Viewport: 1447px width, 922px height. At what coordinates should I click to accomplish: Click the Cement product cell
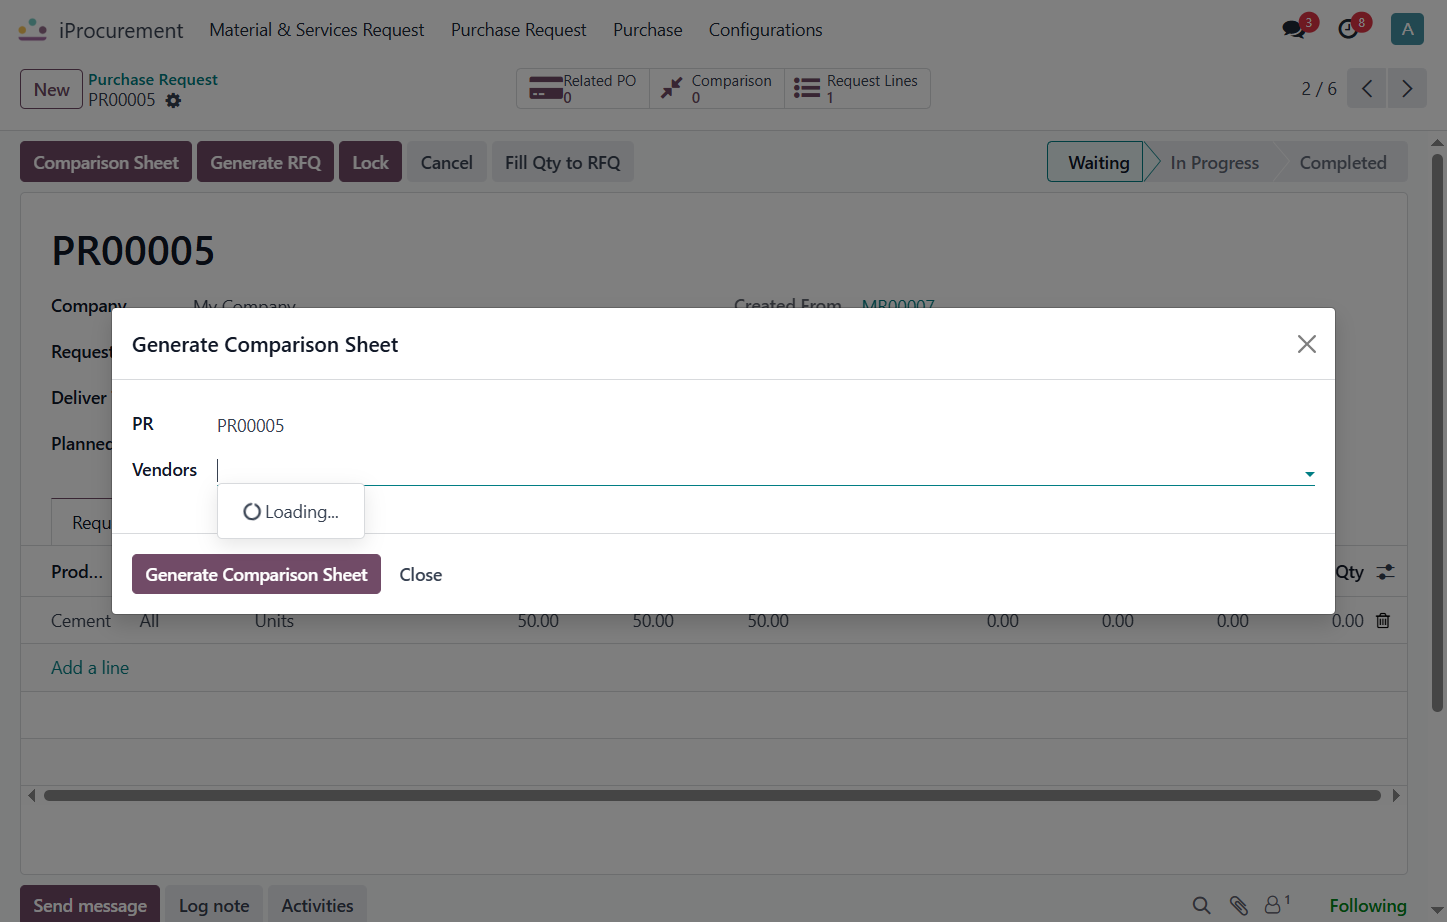point(81,621)
